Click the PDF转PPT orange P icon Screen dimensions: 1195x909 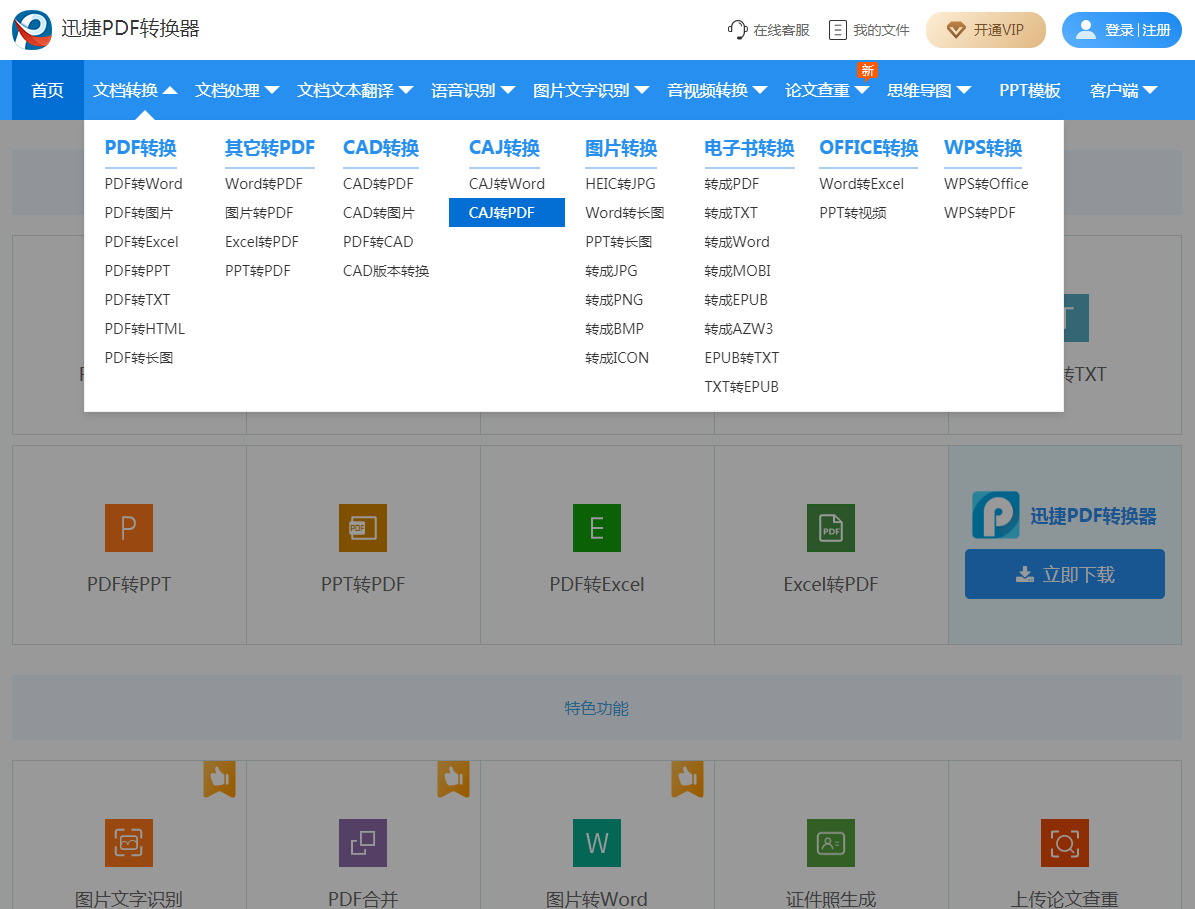(x=129, y=528)
